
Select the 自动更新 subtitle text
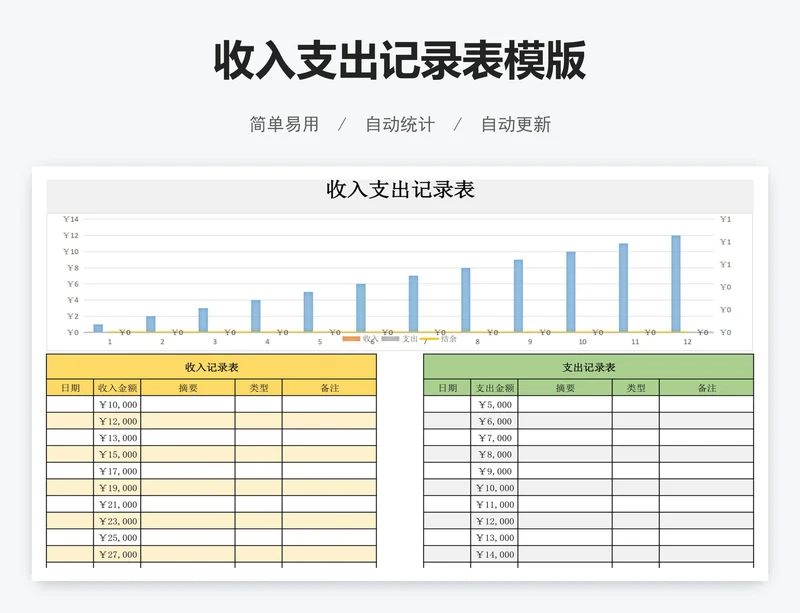click(516, 124)
